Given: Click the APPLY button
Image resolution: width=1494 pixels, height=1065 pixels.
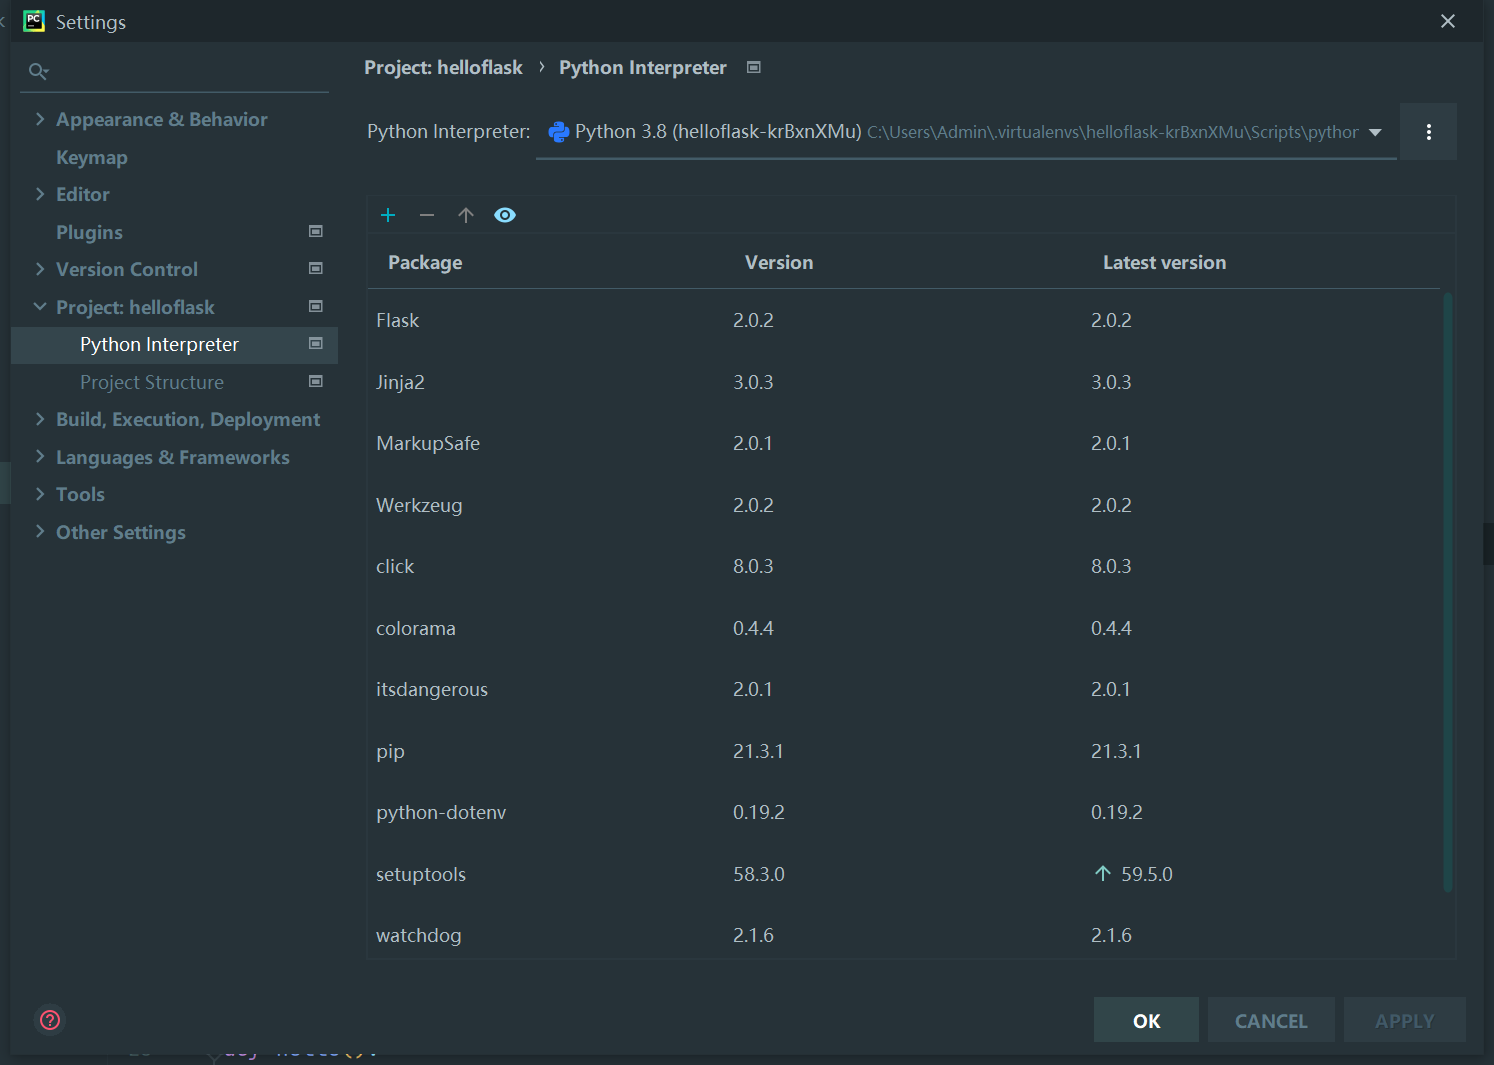Looking at the screenshot, I should click(x=1404, y=1020).
